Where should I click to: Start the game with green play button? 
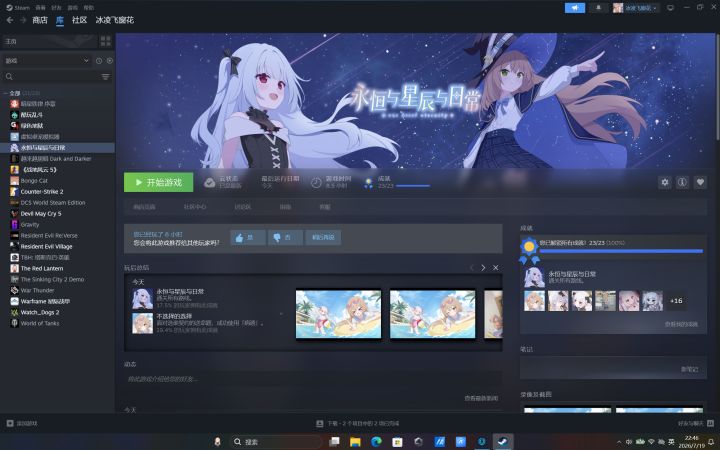158,182
